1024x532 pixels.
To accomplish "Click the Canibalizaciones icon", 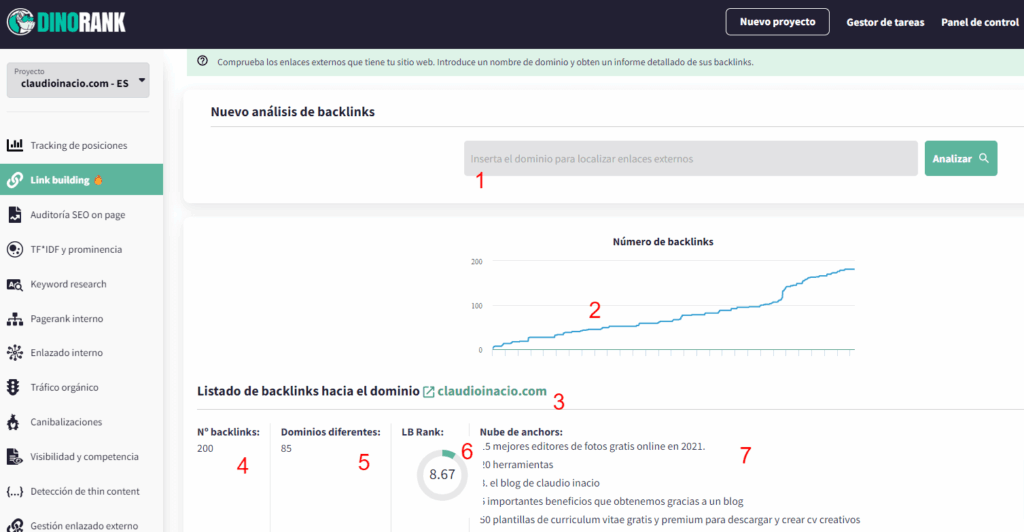I will tap(14, 422).
